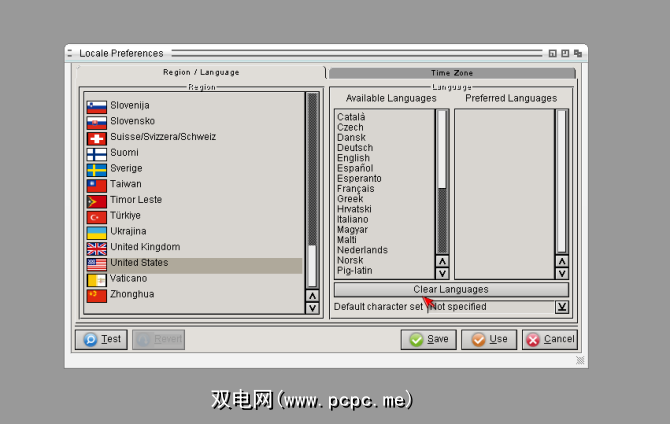Pick Hrvatski language
This screenshot has height=424, width=670.
(354, 209)
